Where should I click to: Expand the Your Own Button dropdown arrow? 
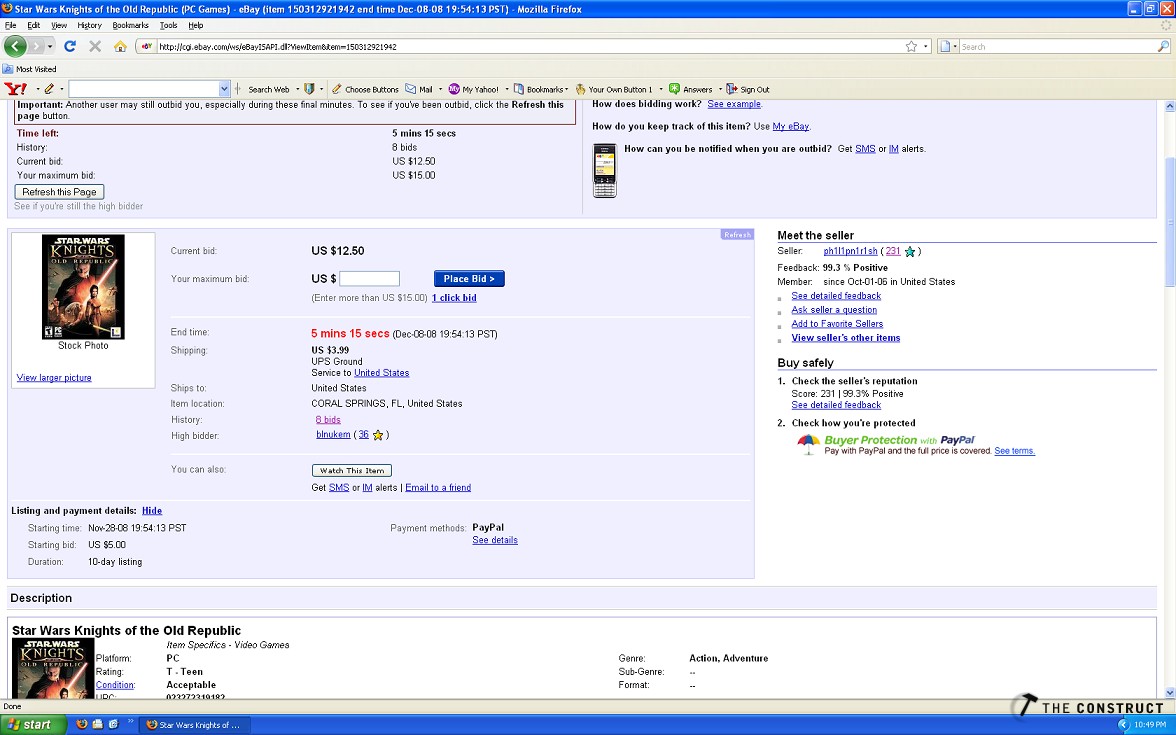coord(661,89)
